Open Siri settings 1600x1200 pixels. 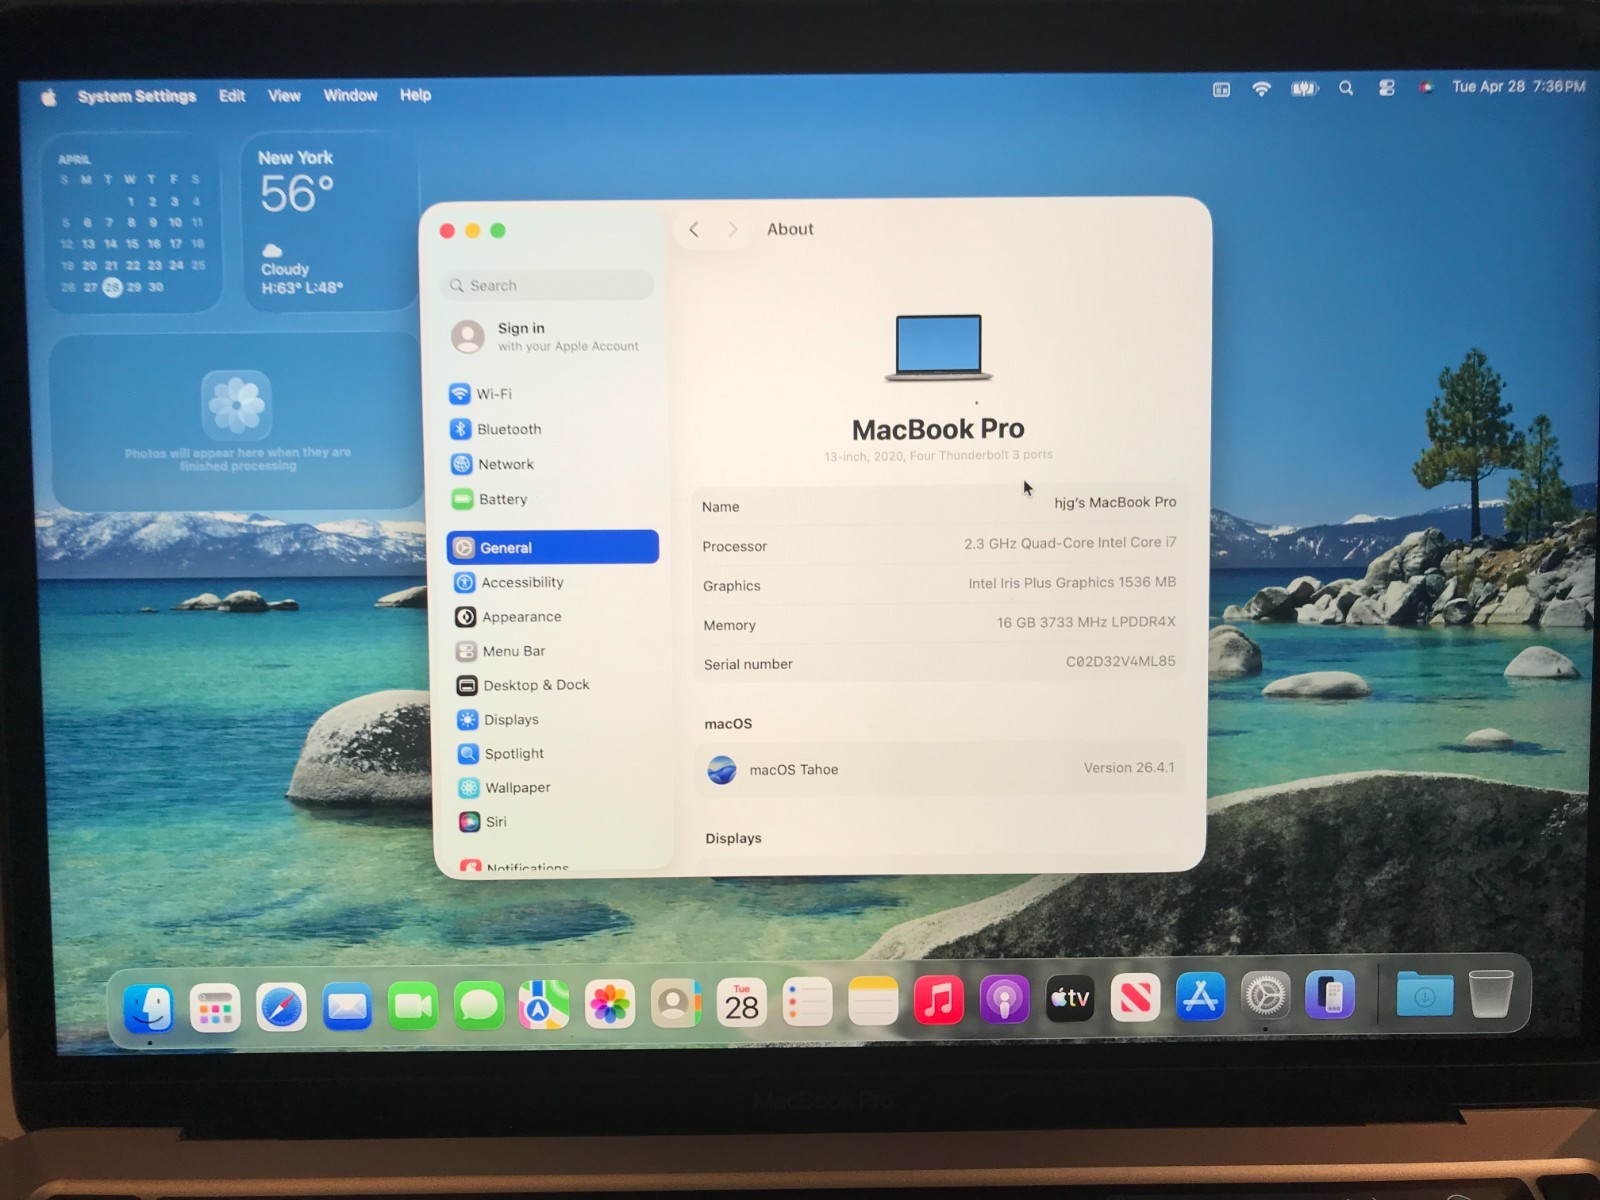click(x=483, y=822)
